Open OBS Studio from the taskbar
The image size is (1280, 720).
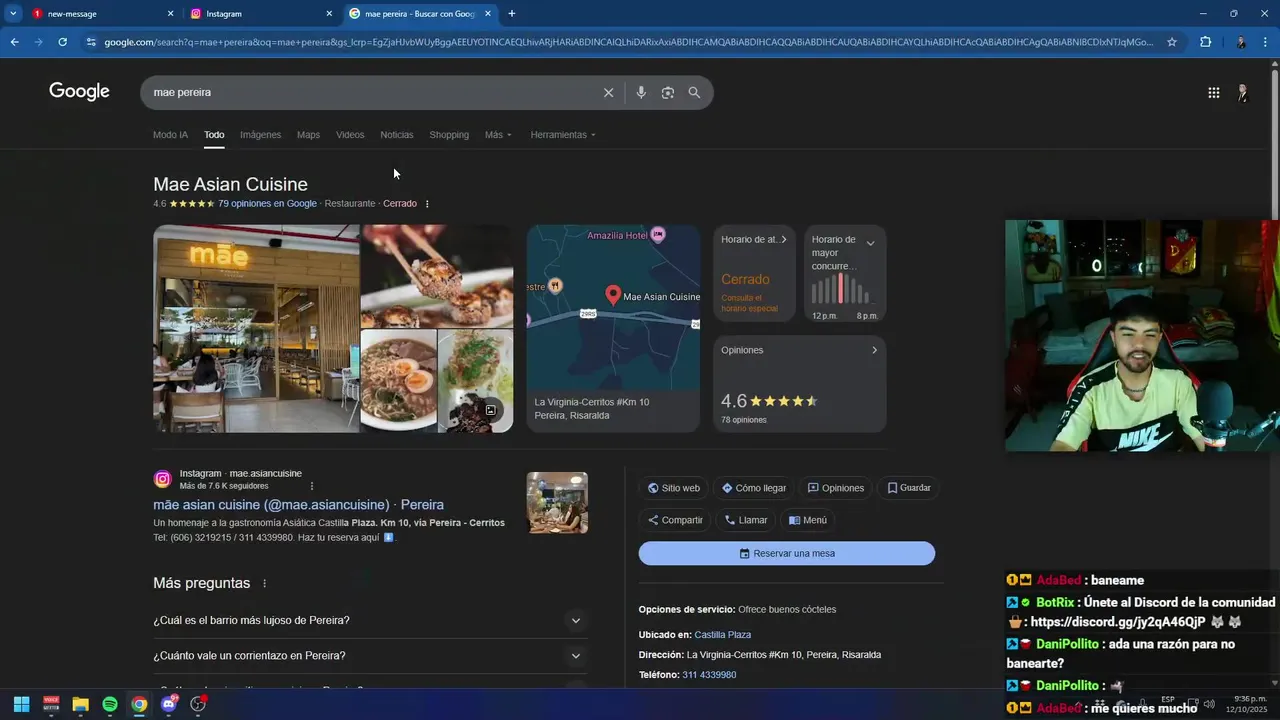pos(198,704)
